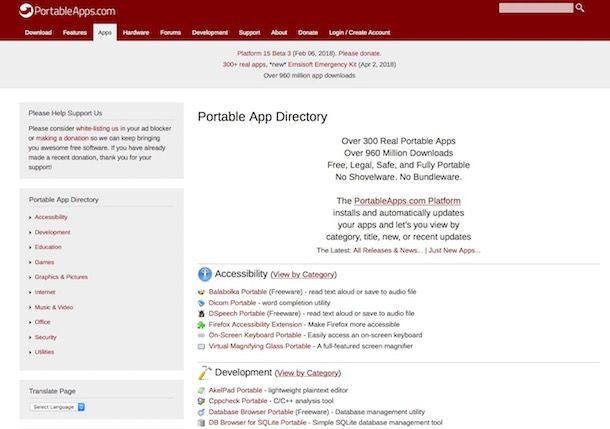
Task: Open the DSpeech Portable link
Action: coord(237,313)
